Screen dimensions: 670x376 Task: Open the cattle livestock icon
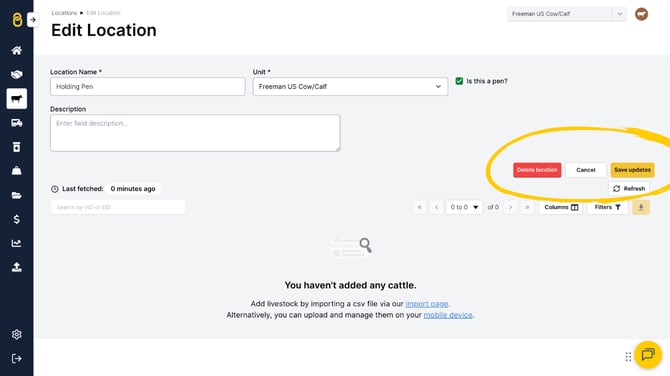tap(17, 99)
